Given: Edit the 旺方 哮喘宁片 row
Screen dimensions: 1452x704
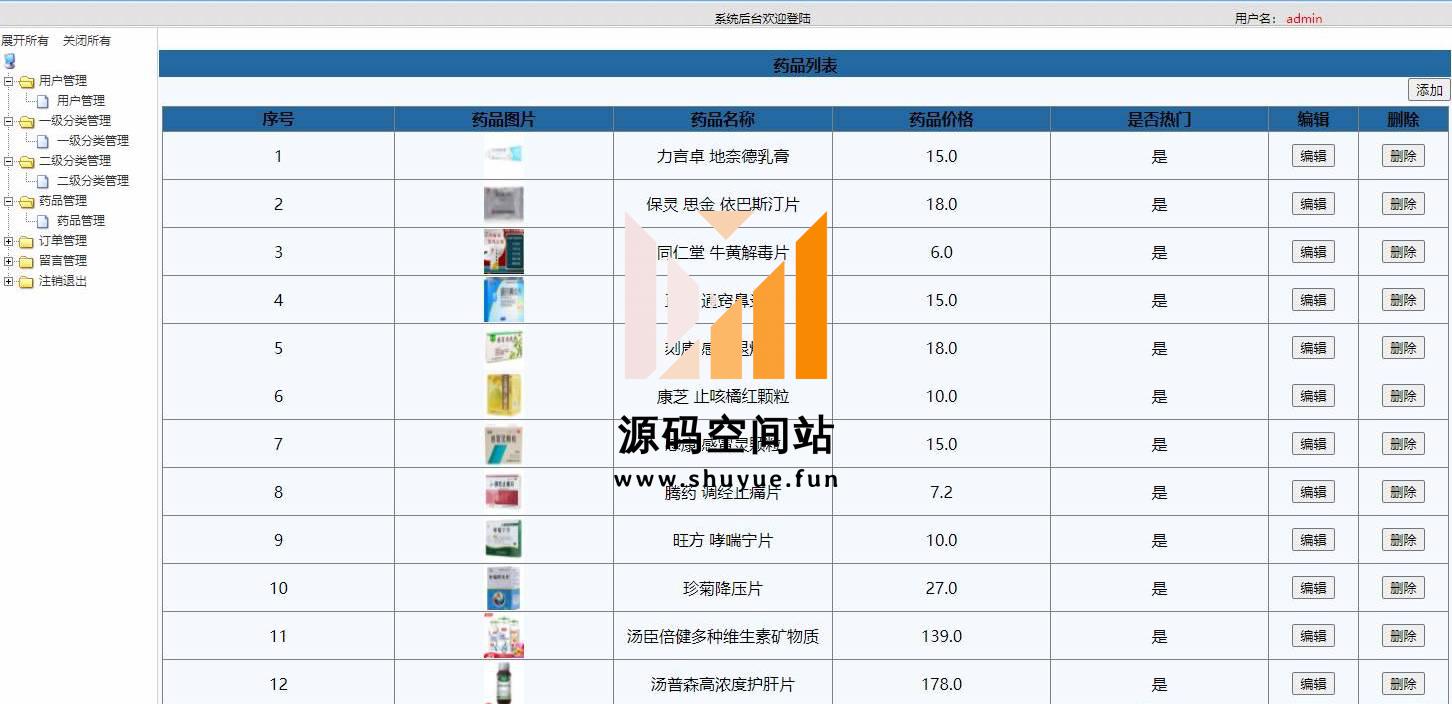Looking at the screenshot, I should pyautogui.click(x=1313, y=540).
